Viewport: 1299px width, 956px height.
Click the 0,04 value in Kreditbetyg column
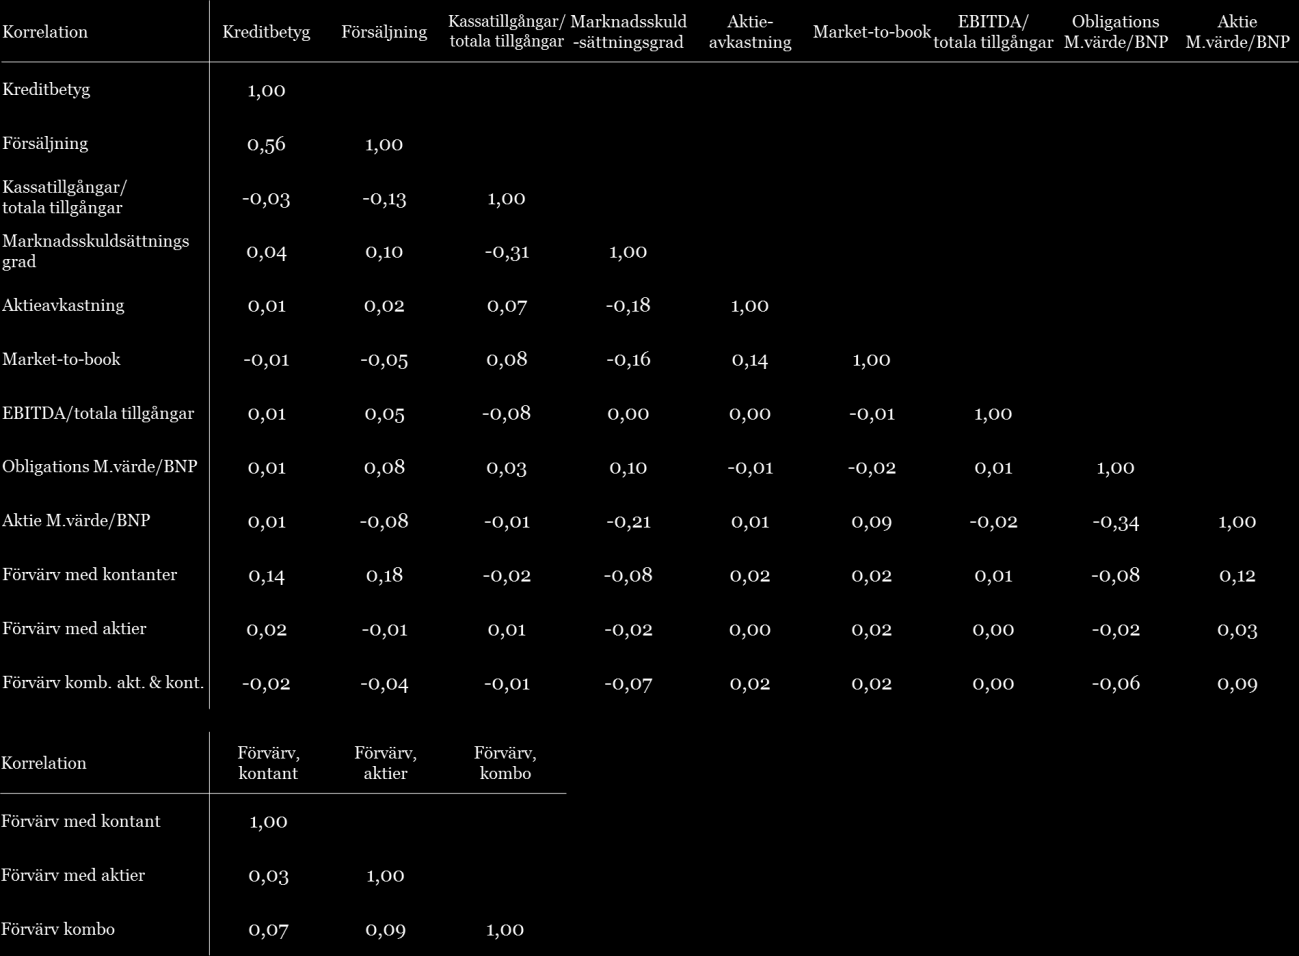tap(266, 252)
